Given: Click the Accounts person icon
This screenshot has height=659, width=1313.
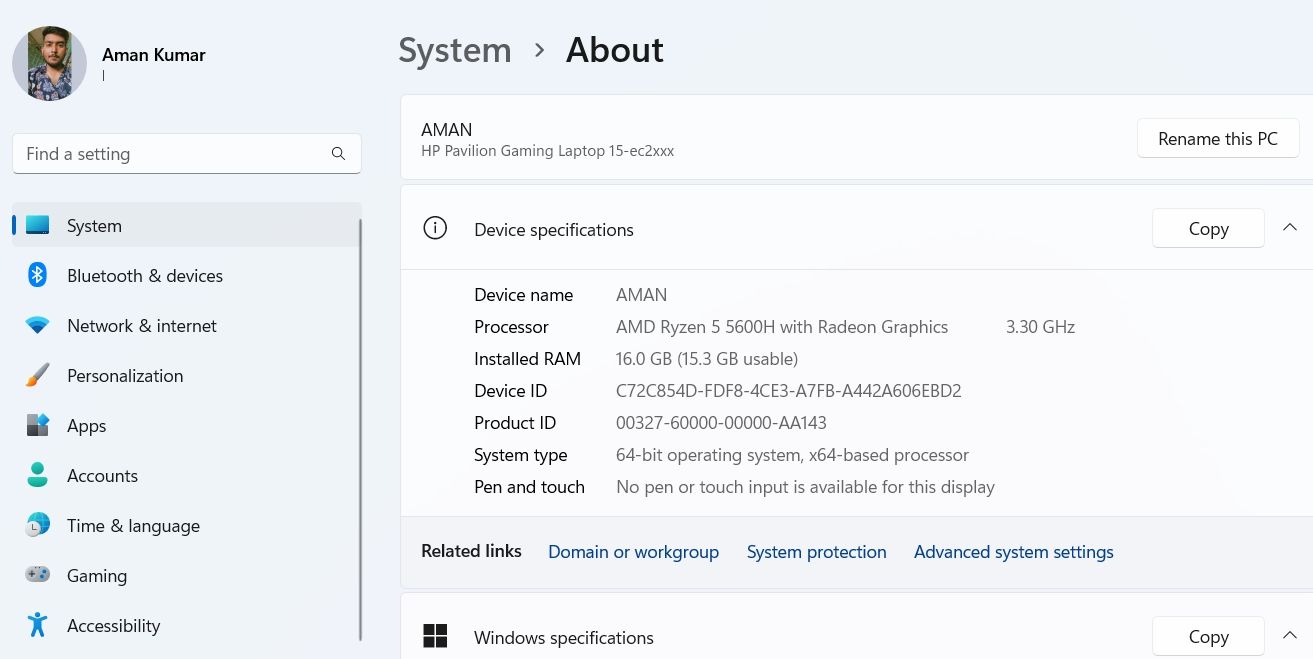Looking at the screenshot, I should point(38,476).
